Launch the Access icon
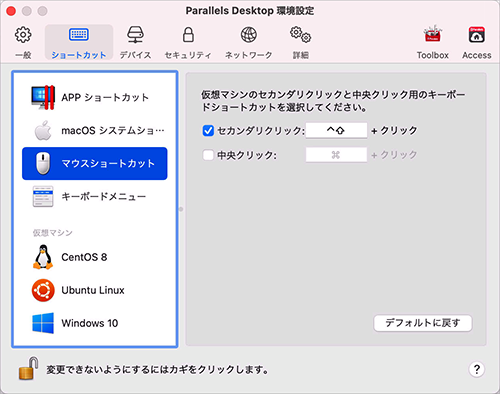The image size is (500, 394). (x=477, y=35)
